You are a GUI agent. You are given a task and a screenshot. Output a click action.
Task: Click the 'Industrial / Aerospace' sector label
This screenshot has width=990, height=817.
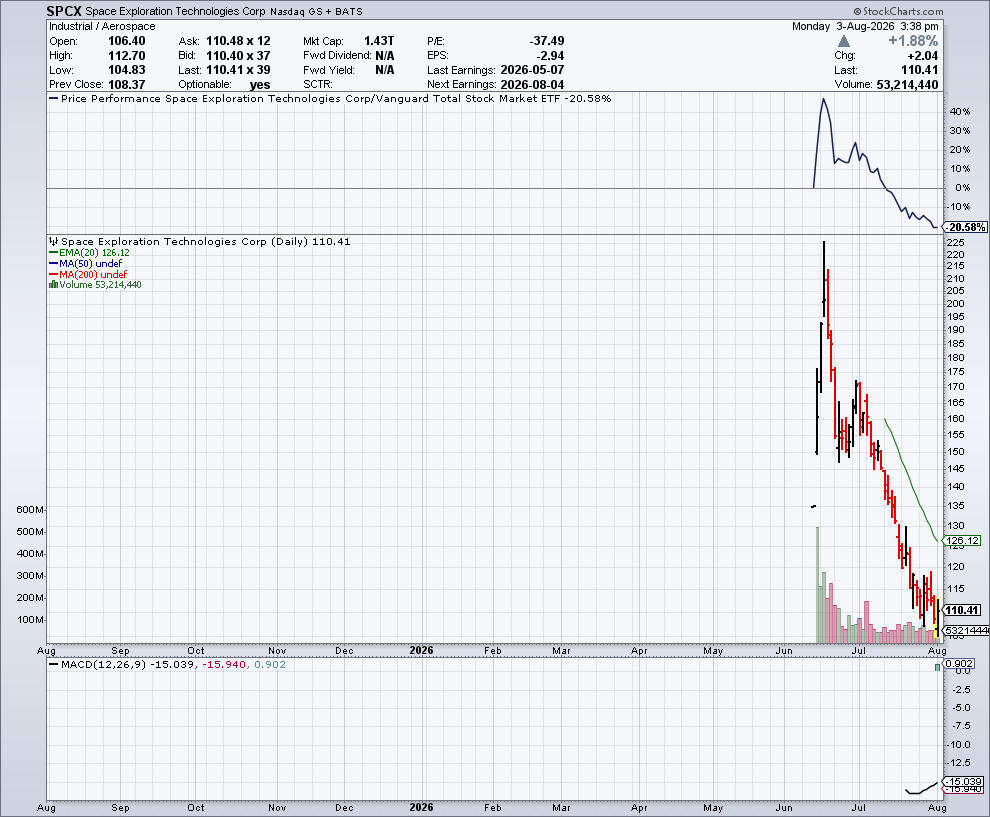[102, 27]
